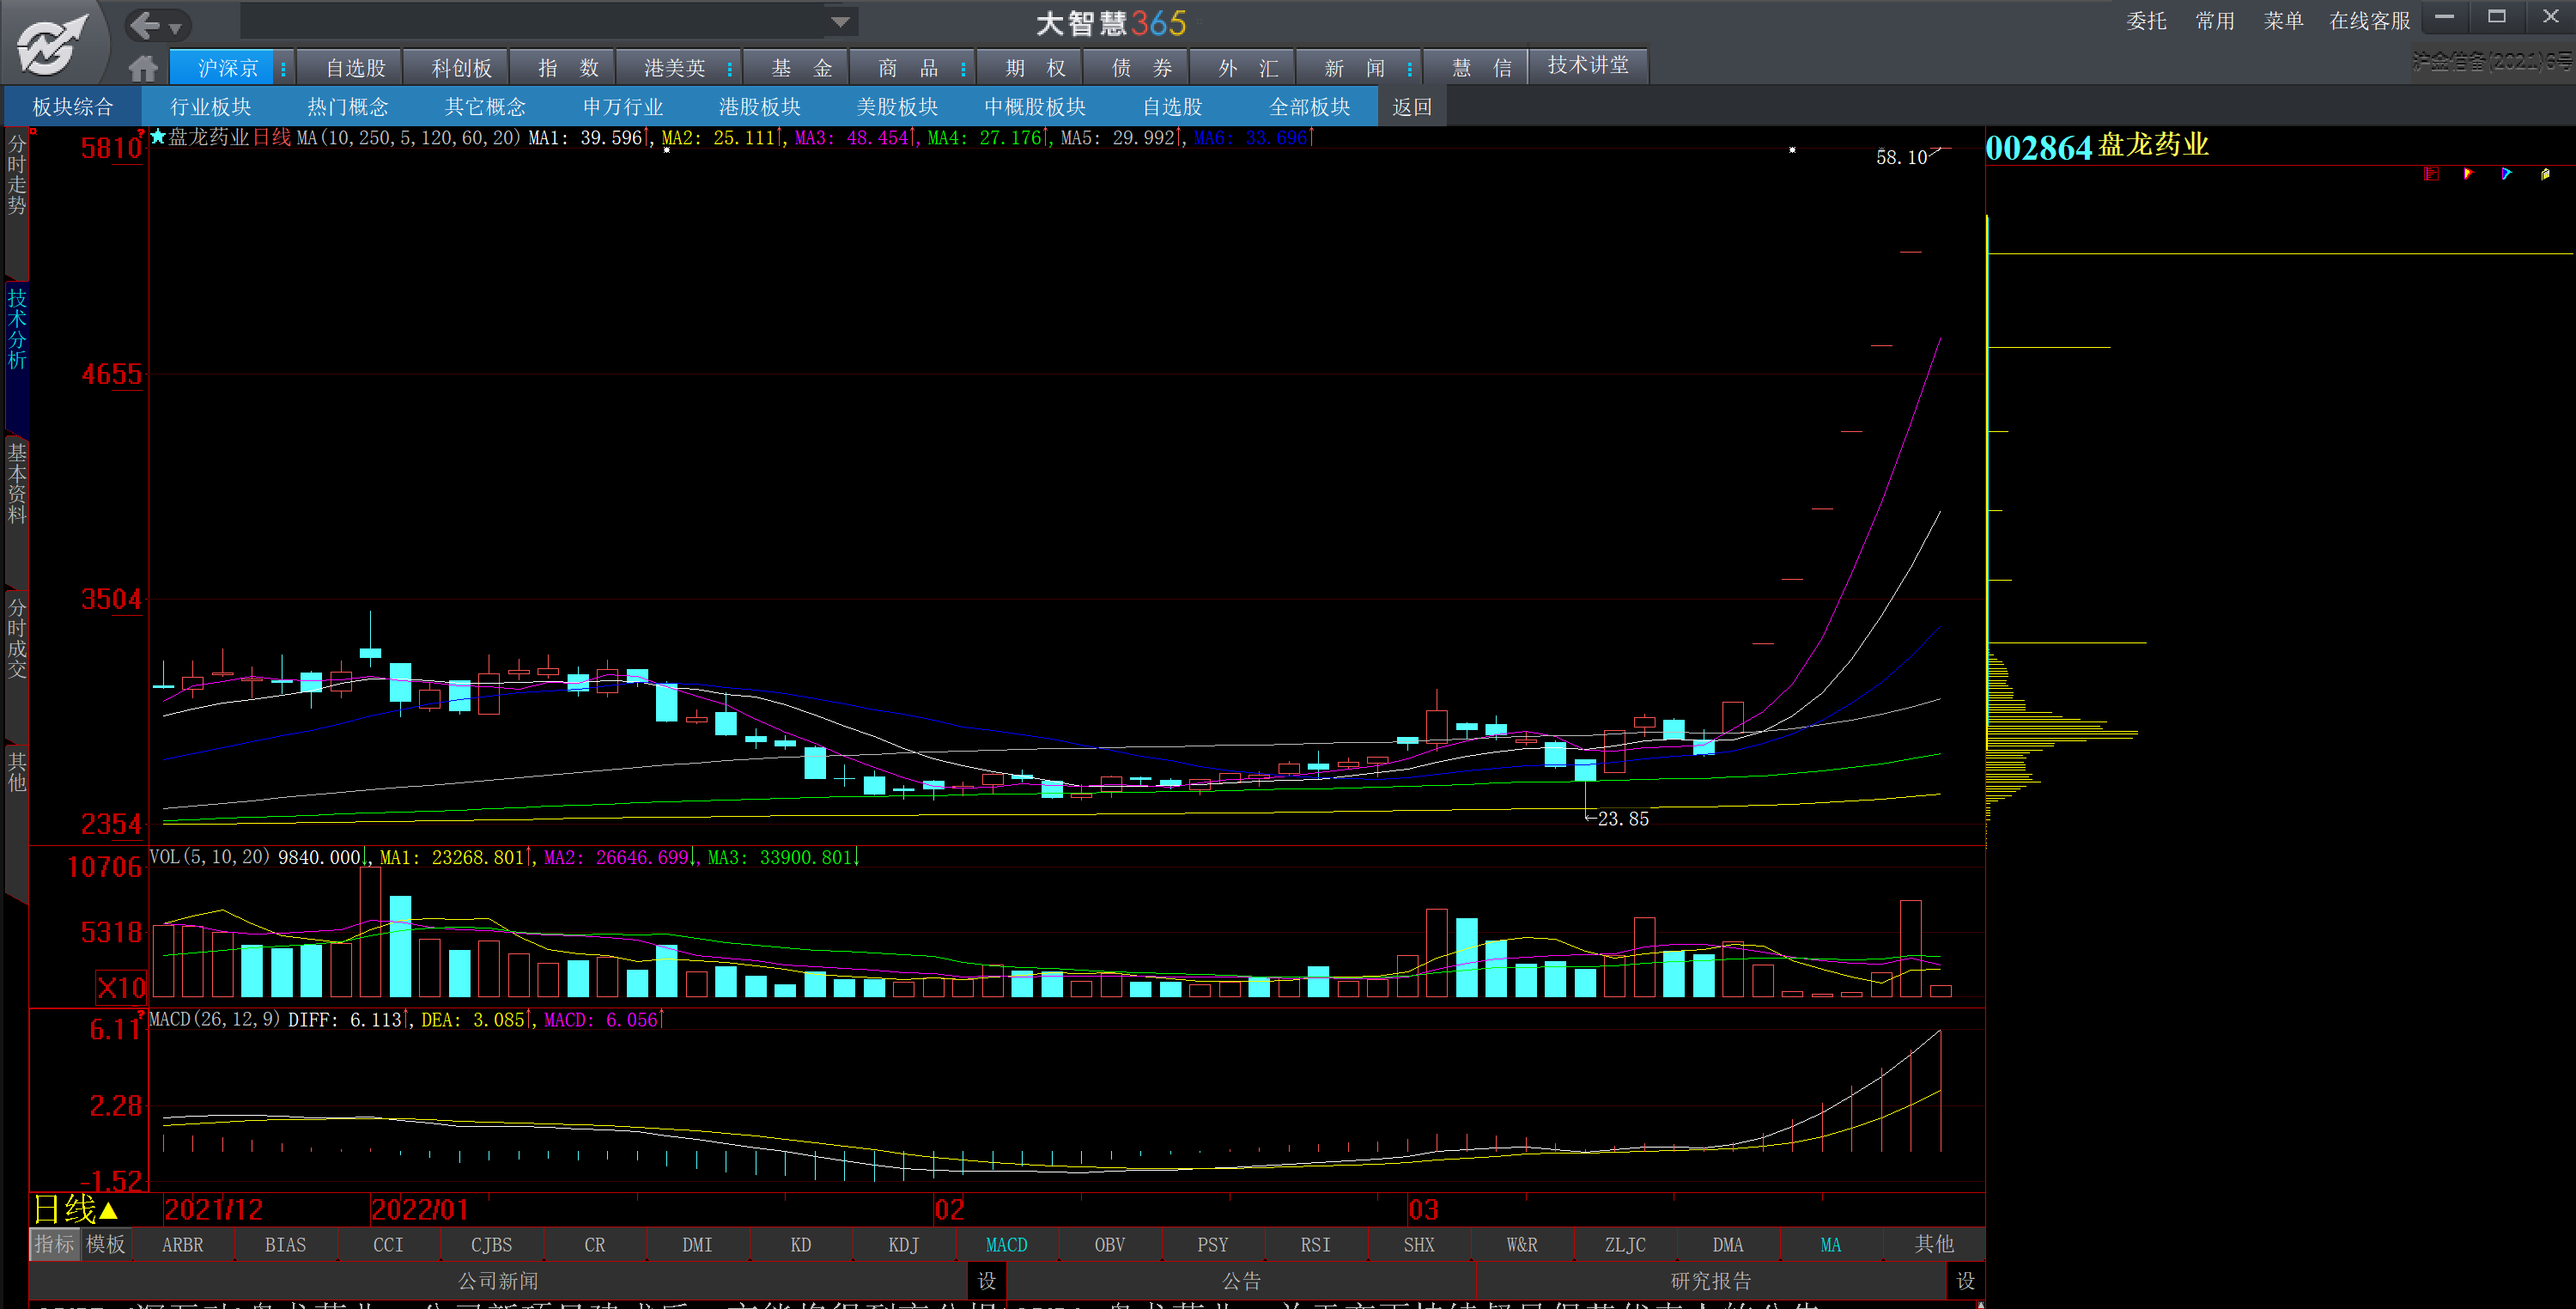Click into the stock search input field
The width and height of the screenshot is (2576, 1309).
[x=533, y=21]
